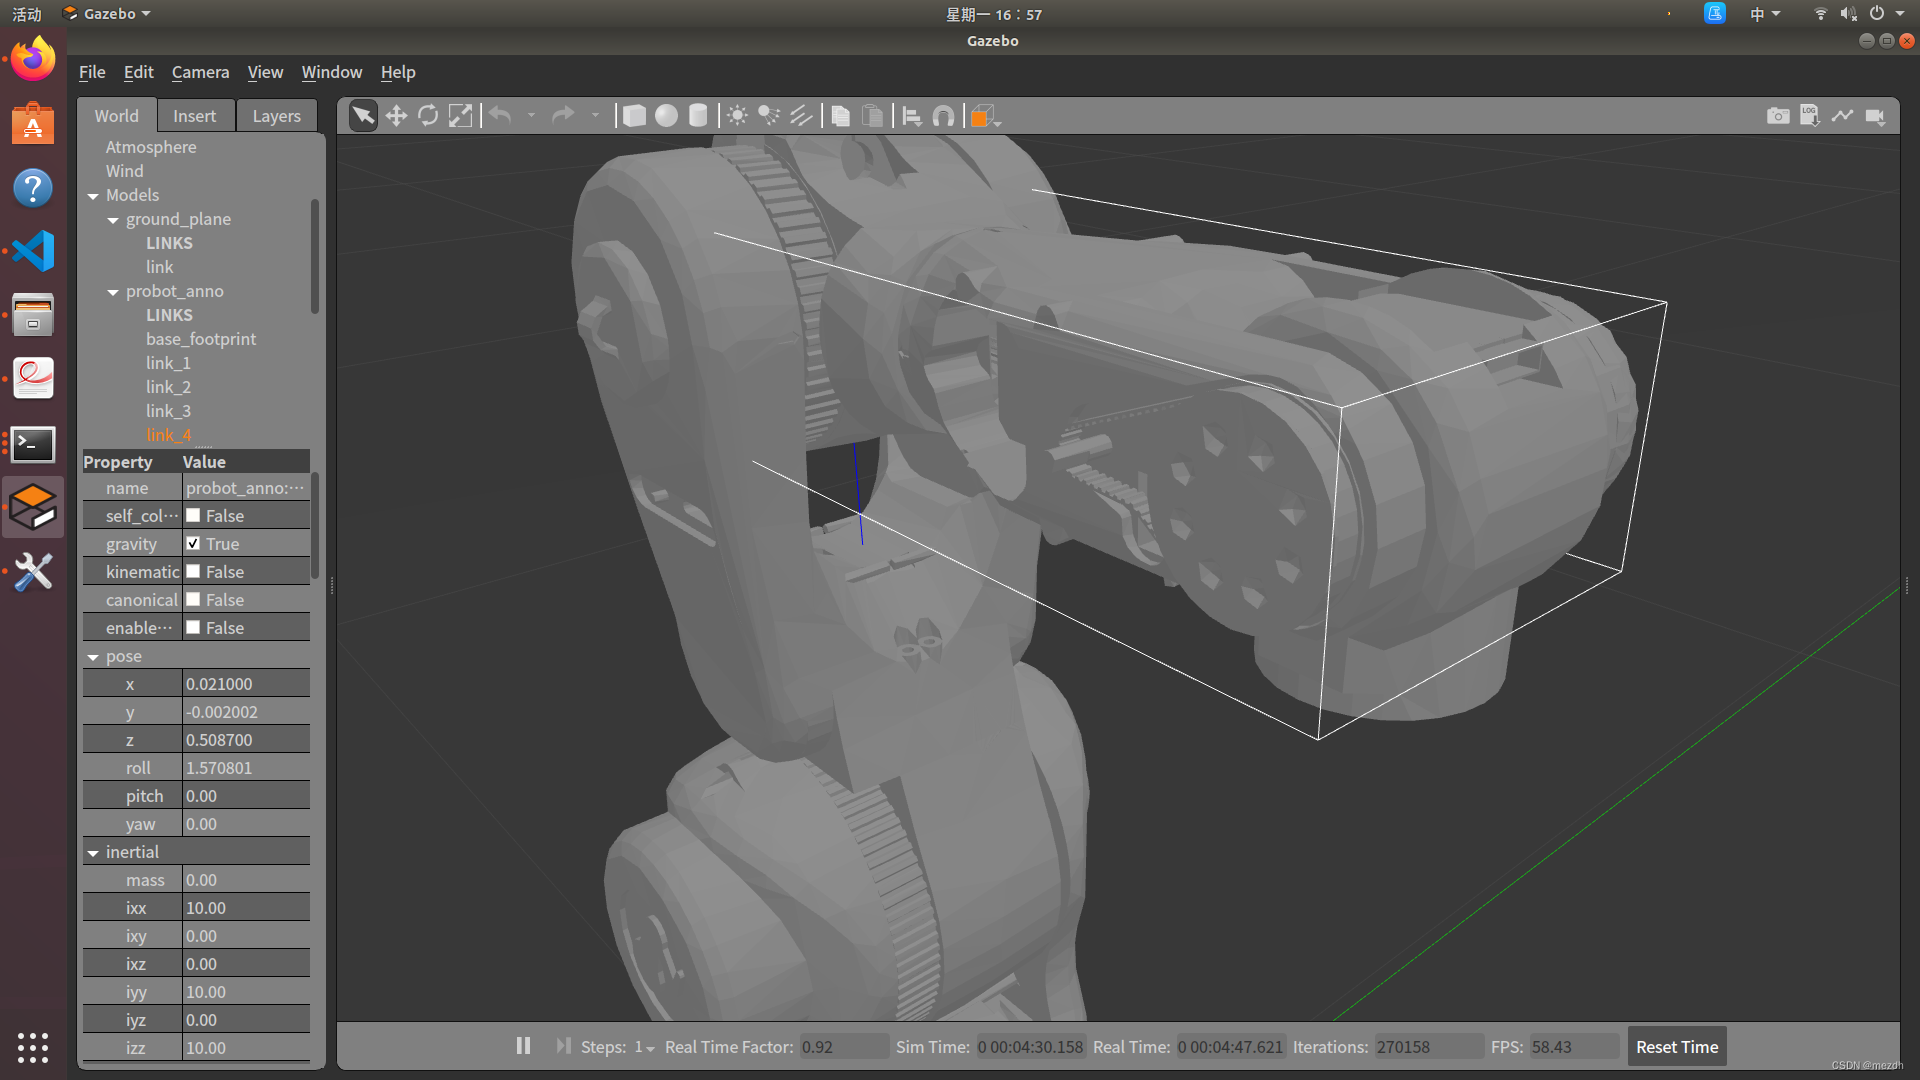Collapse the pose property group
The width and height of the screenshot is (1920, 1080).
pyautogui.click(x=93, y=657)
